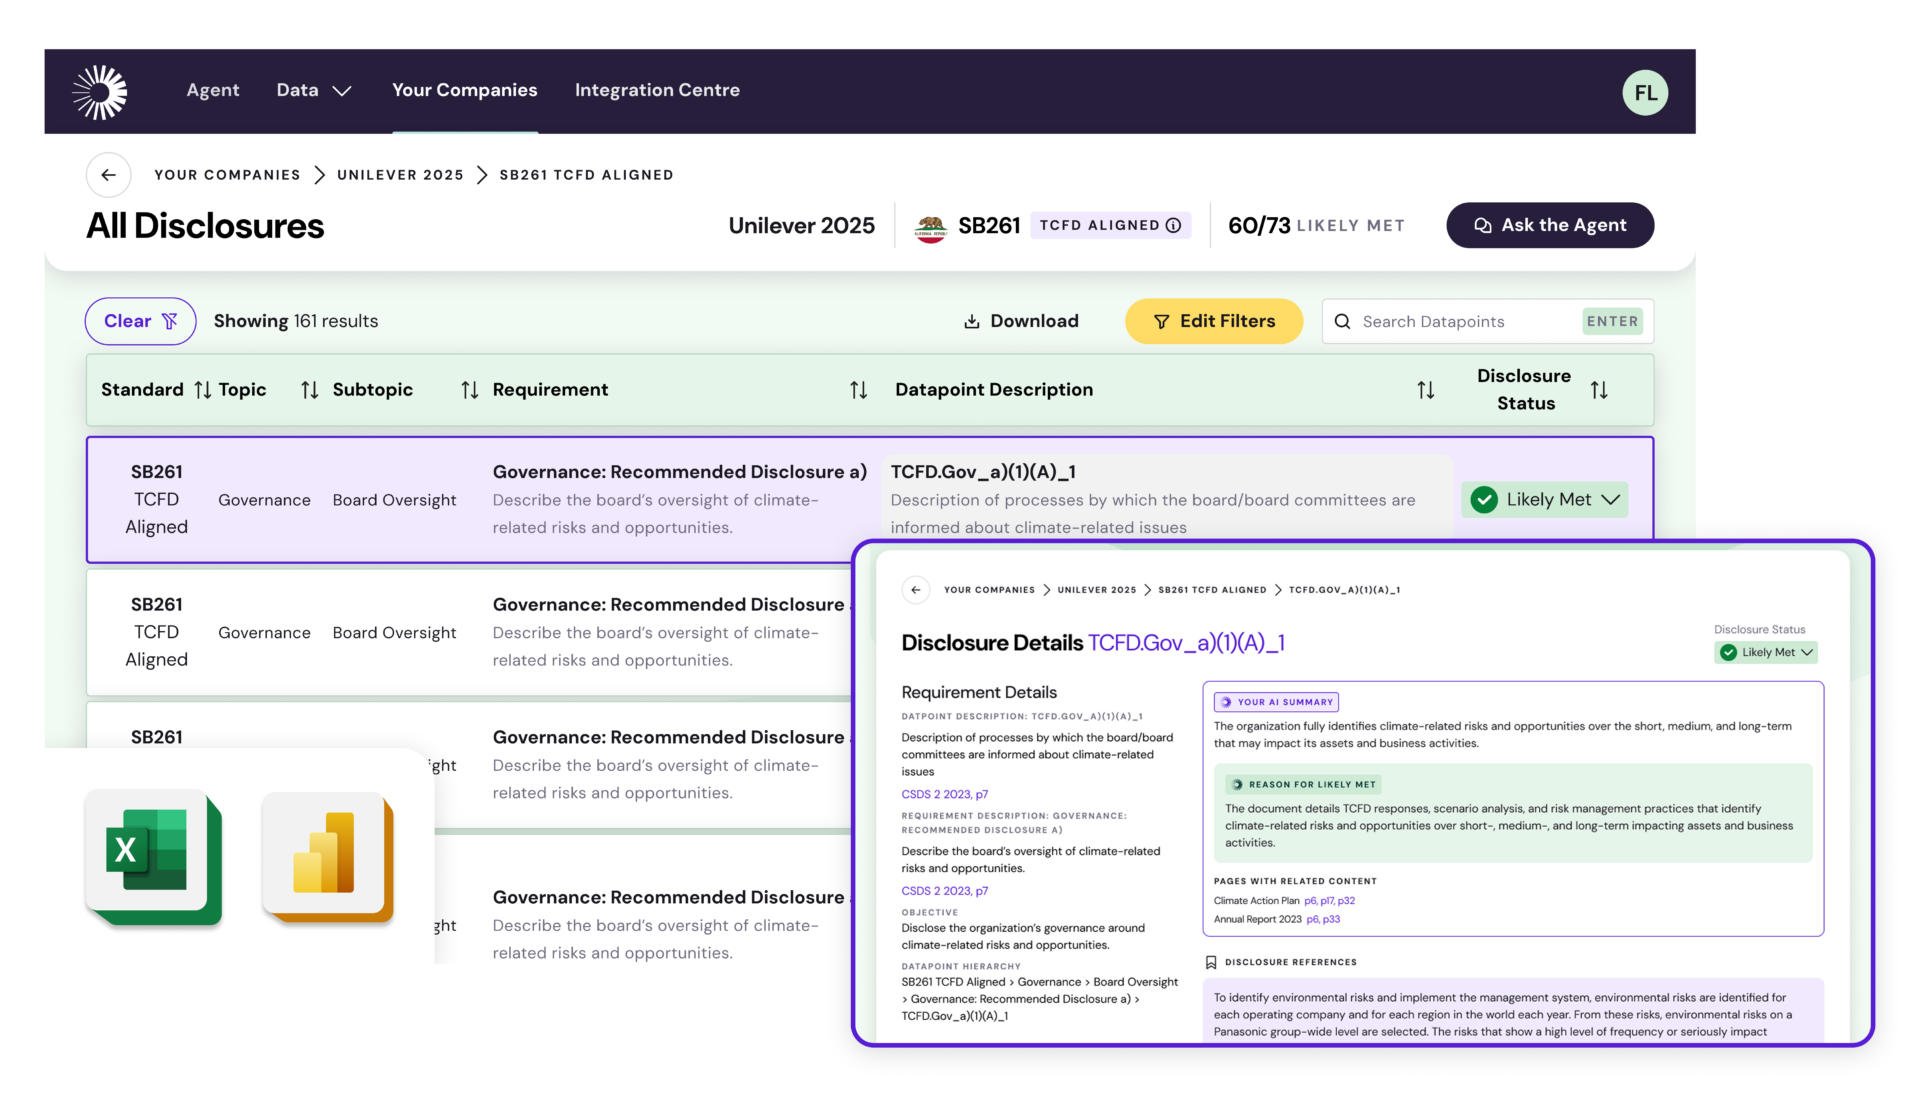Click the Ask the Agent button
Image resolution: width=1920 pixels, height=1107 pixels.
pyautogui.click(x=1549, y=226)
